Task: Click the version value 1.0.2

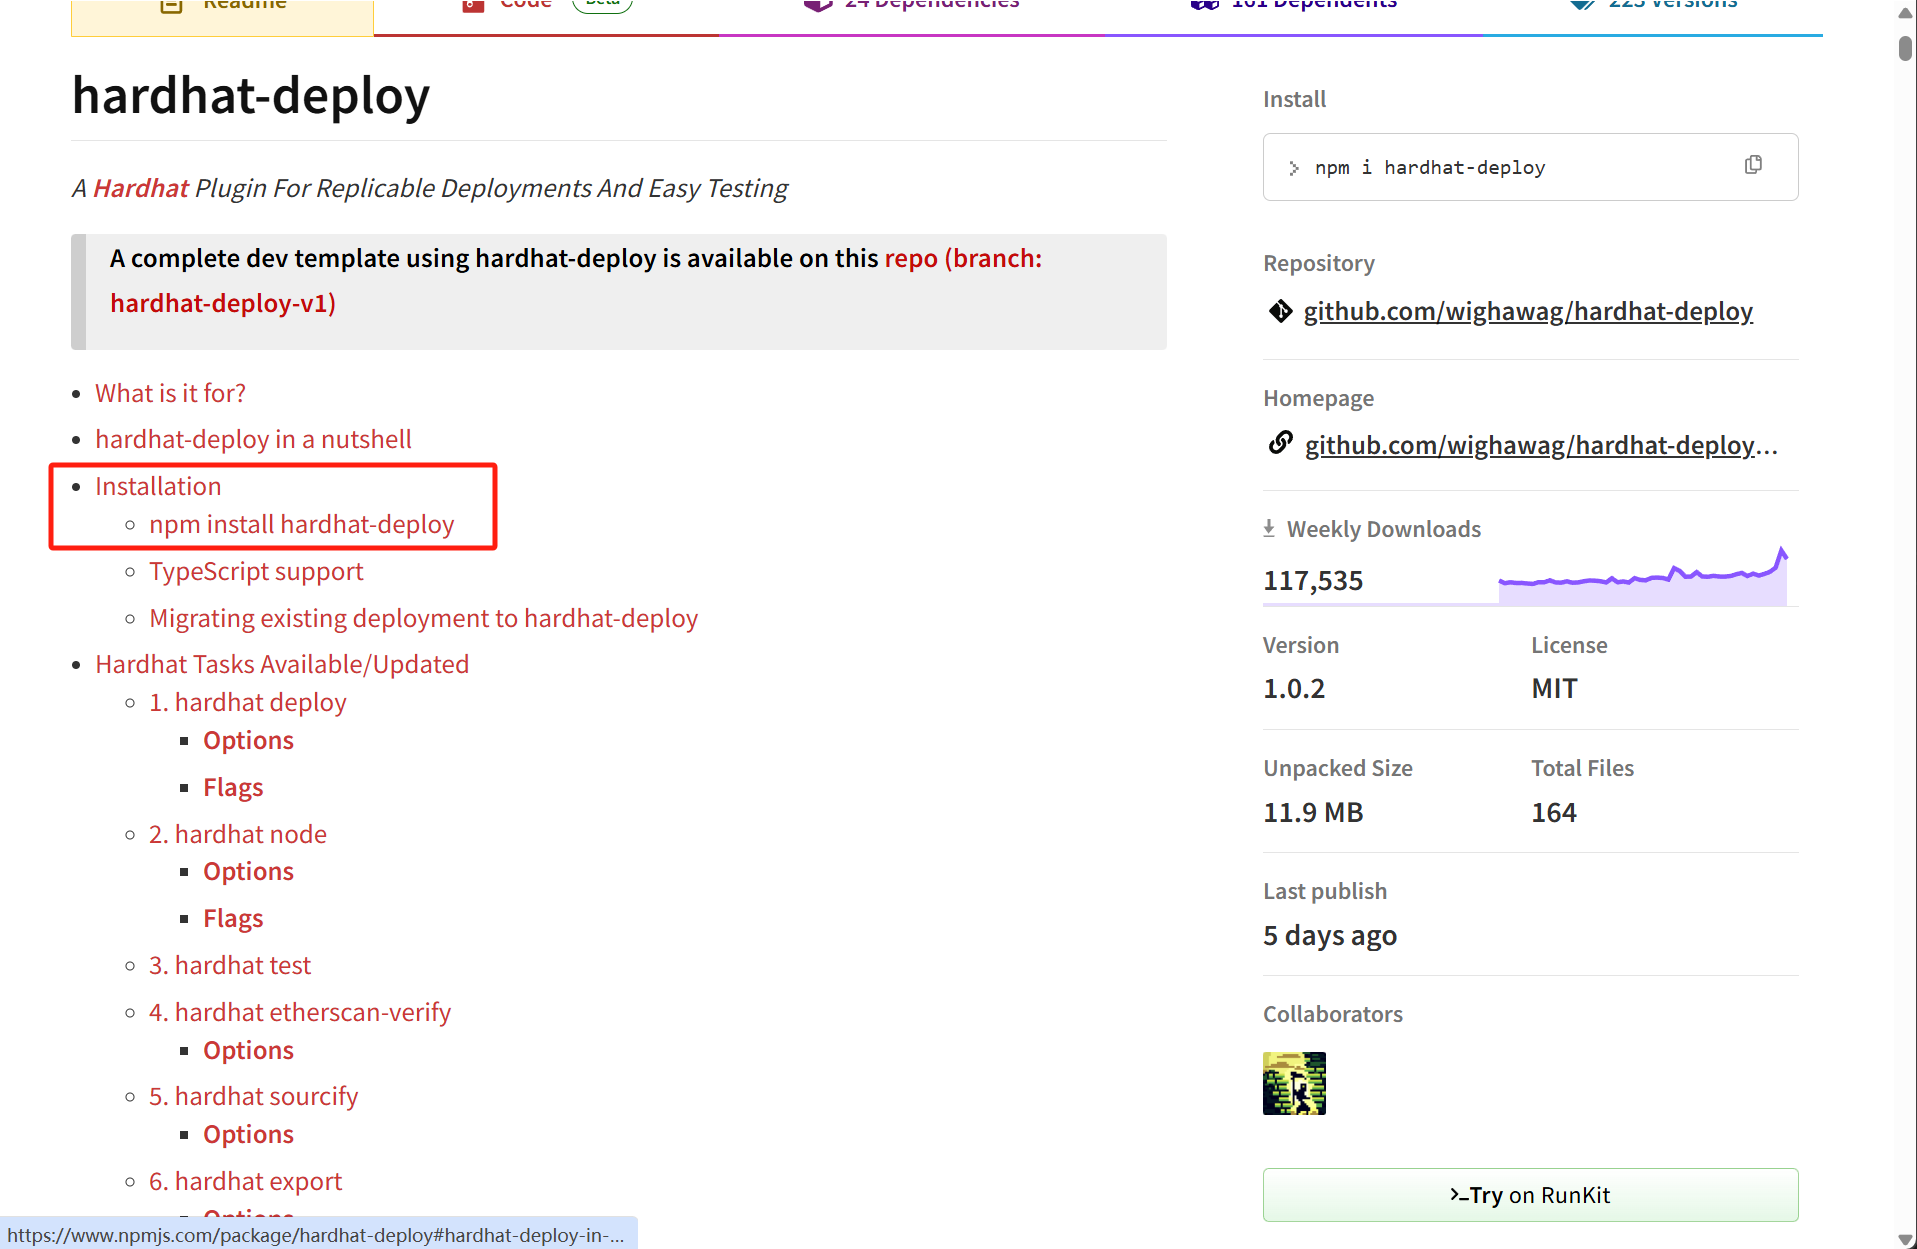Action: tap(1294, 688)
